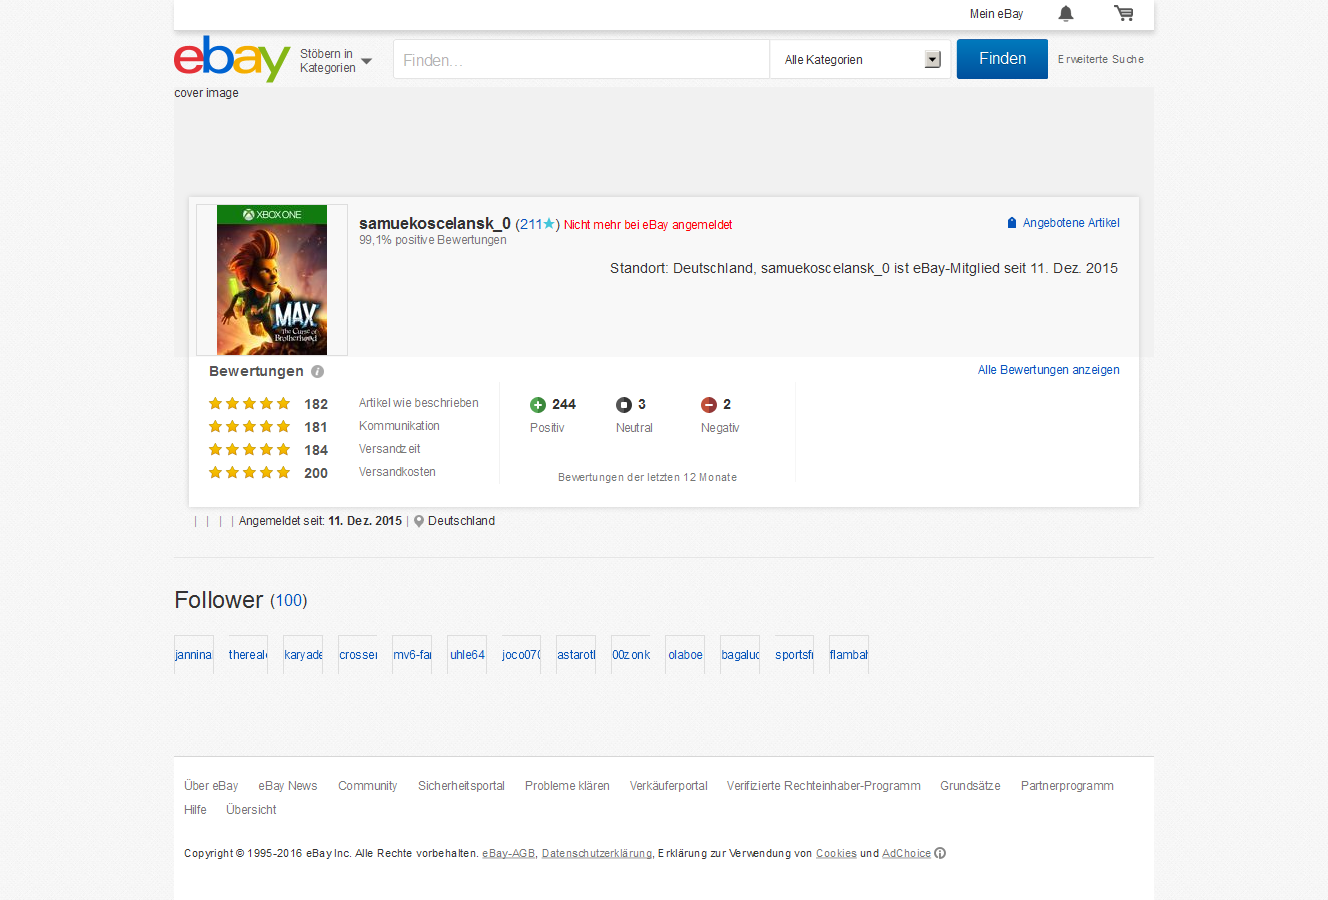
Task: Click the red negative feedback icon
Action: tap(709, 404)
